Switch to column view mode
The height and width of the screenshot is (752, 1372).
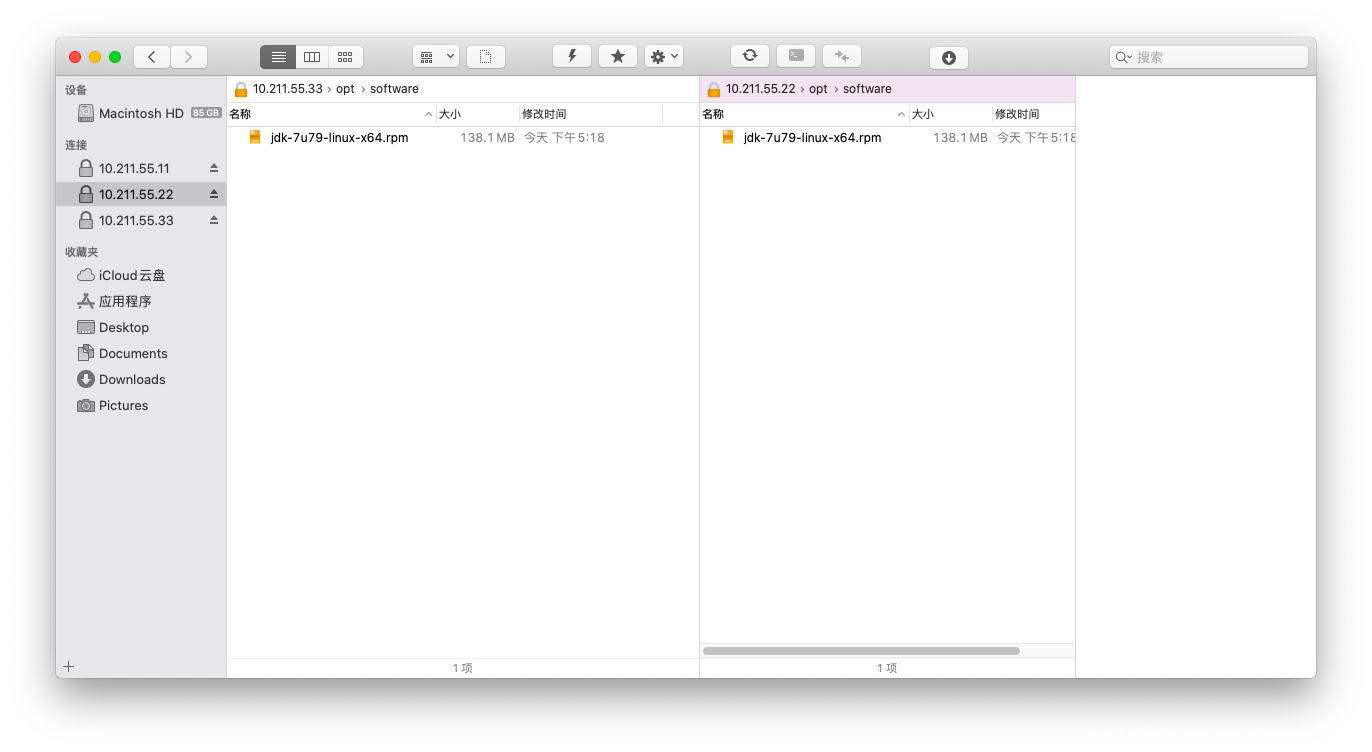coord(312,57)
